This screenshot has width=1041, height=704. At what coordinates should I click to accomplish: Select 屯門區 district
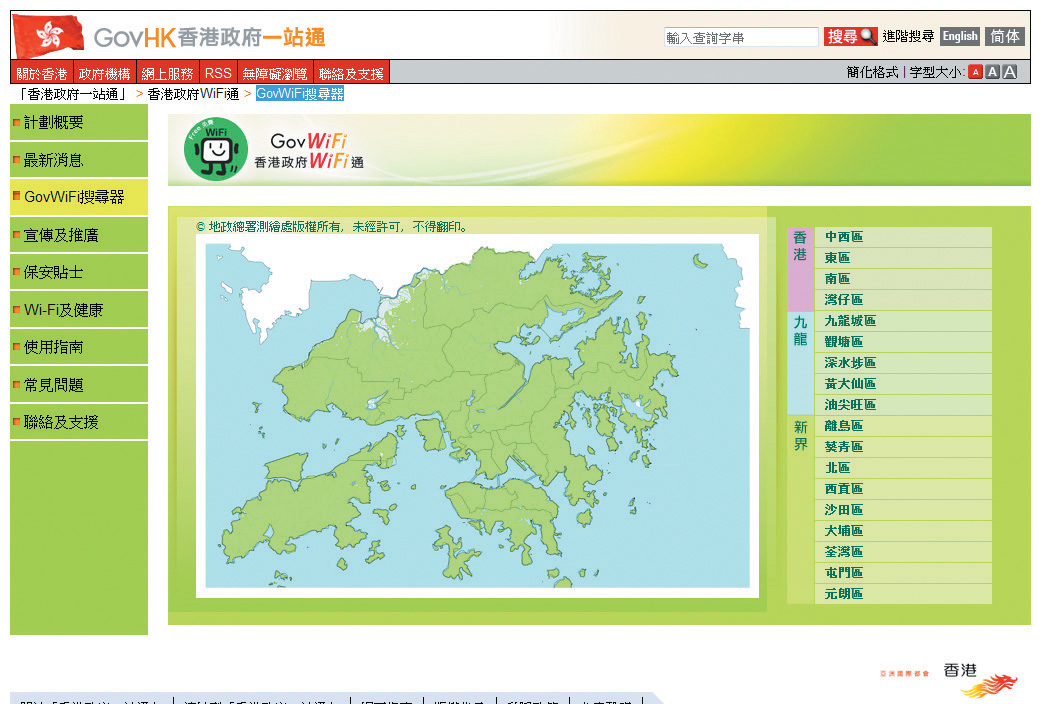[x=903, y=573]
